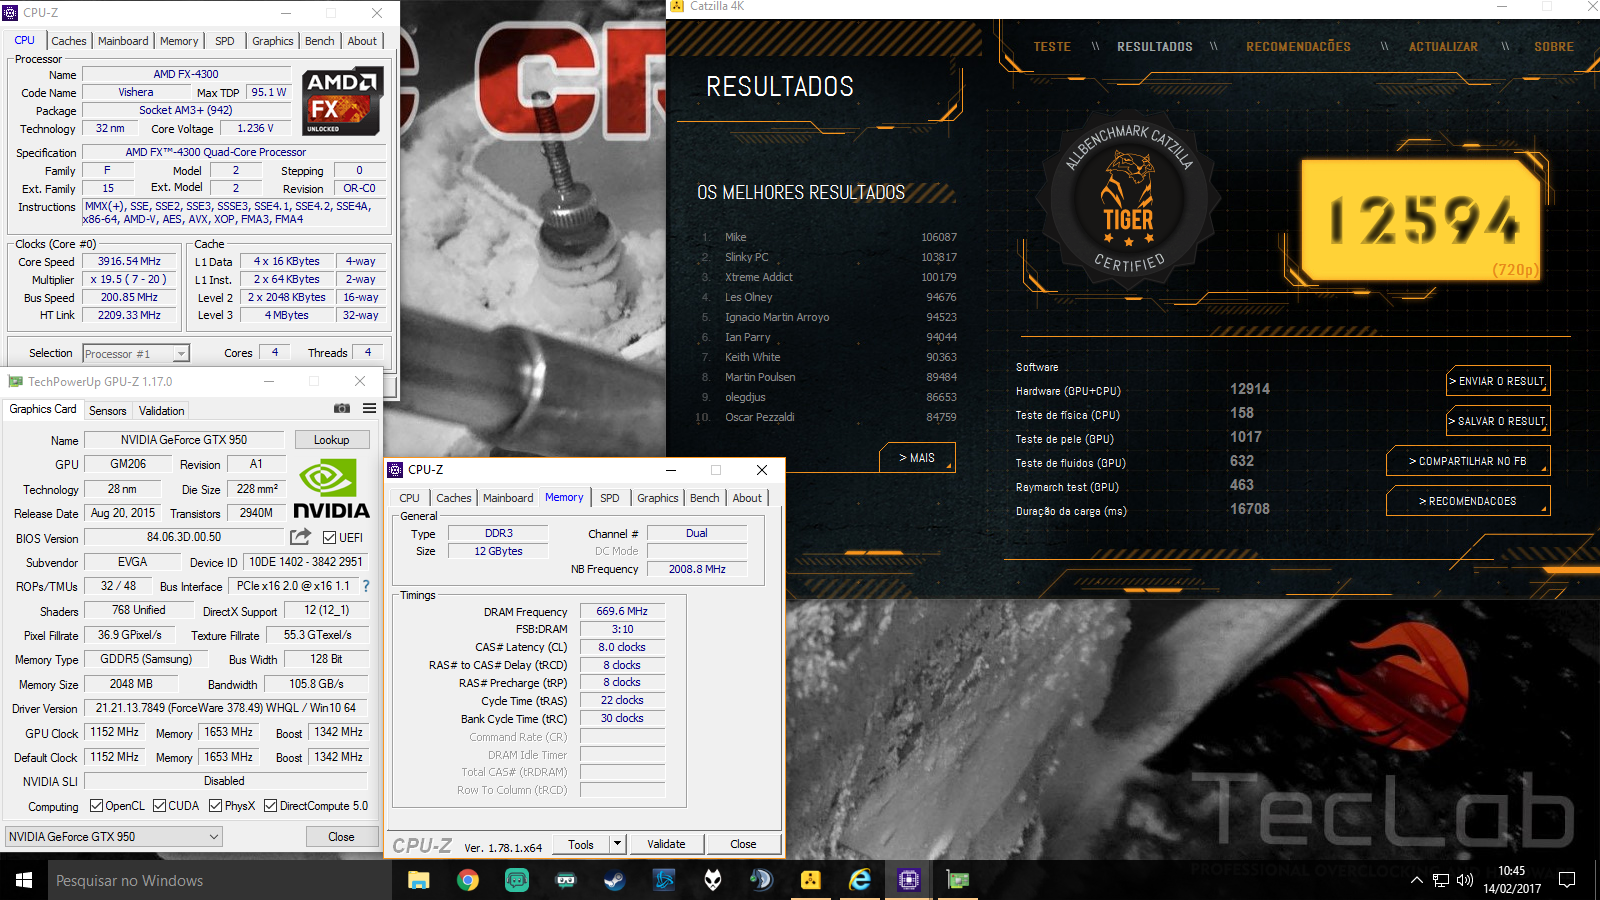Go to RECOMENDACÕES tab in Catzilla

1298,47
